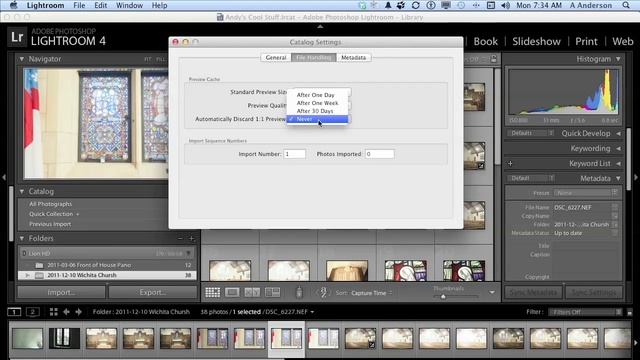
Task: Click Sync Metadata button
Action: [533, 292]
